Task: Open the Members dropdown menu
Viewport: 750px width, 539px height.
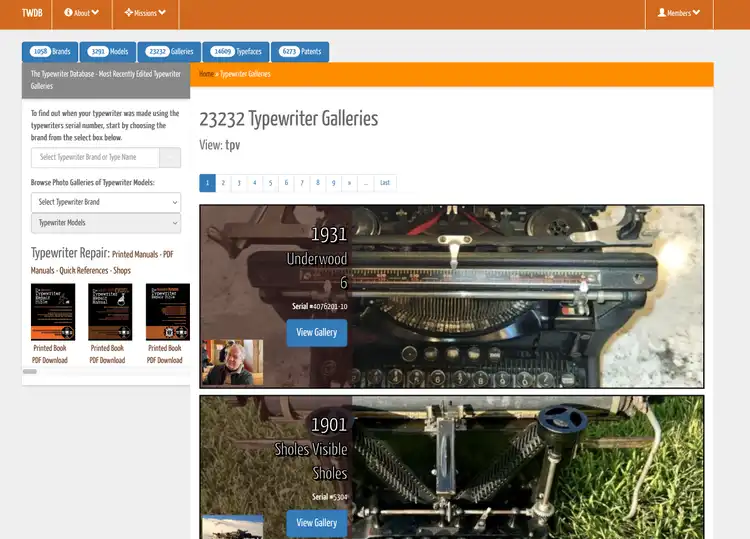Action: (679, 13)
